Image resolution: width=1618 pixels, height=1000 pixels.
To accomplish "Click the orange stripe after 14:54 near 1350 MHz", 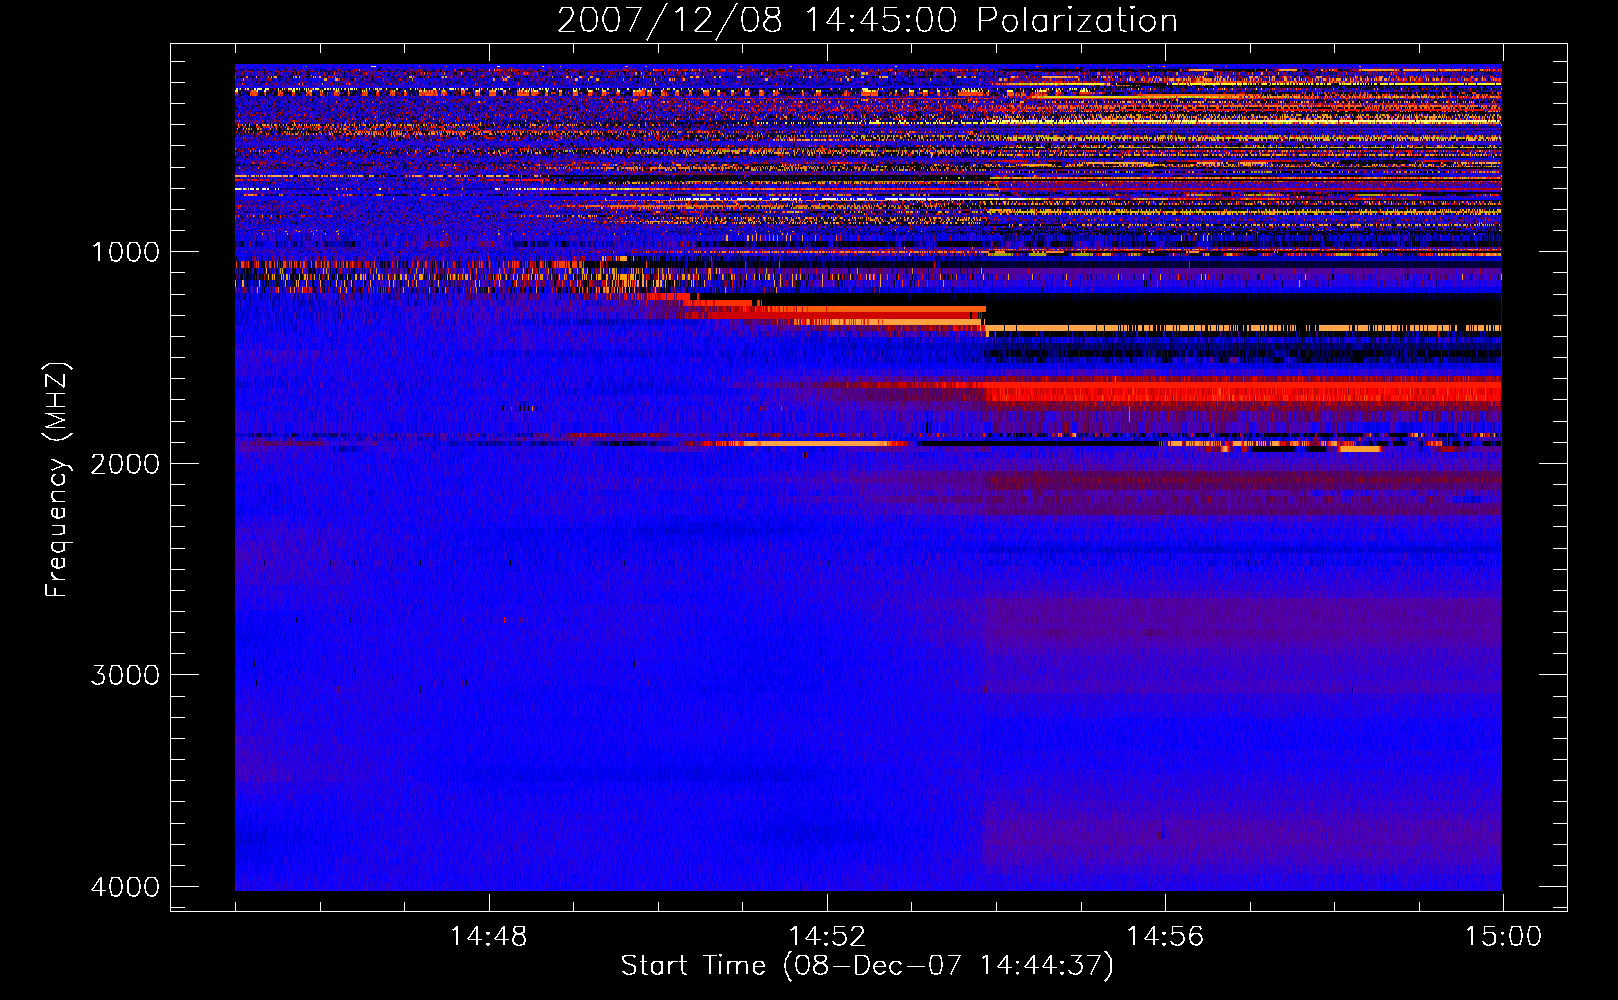I will click(1243, 328).
